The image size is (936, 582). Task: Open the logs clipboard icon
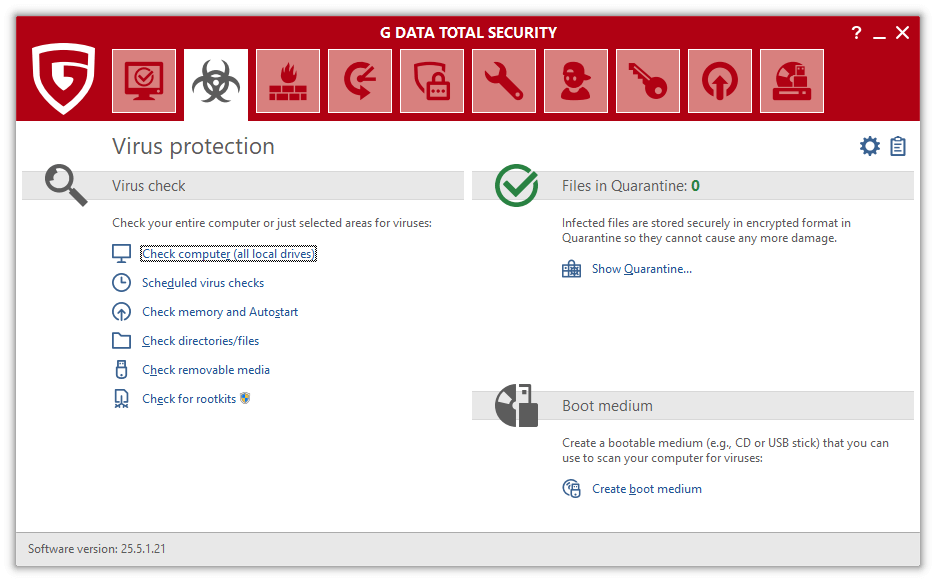[x=898, y=146]
